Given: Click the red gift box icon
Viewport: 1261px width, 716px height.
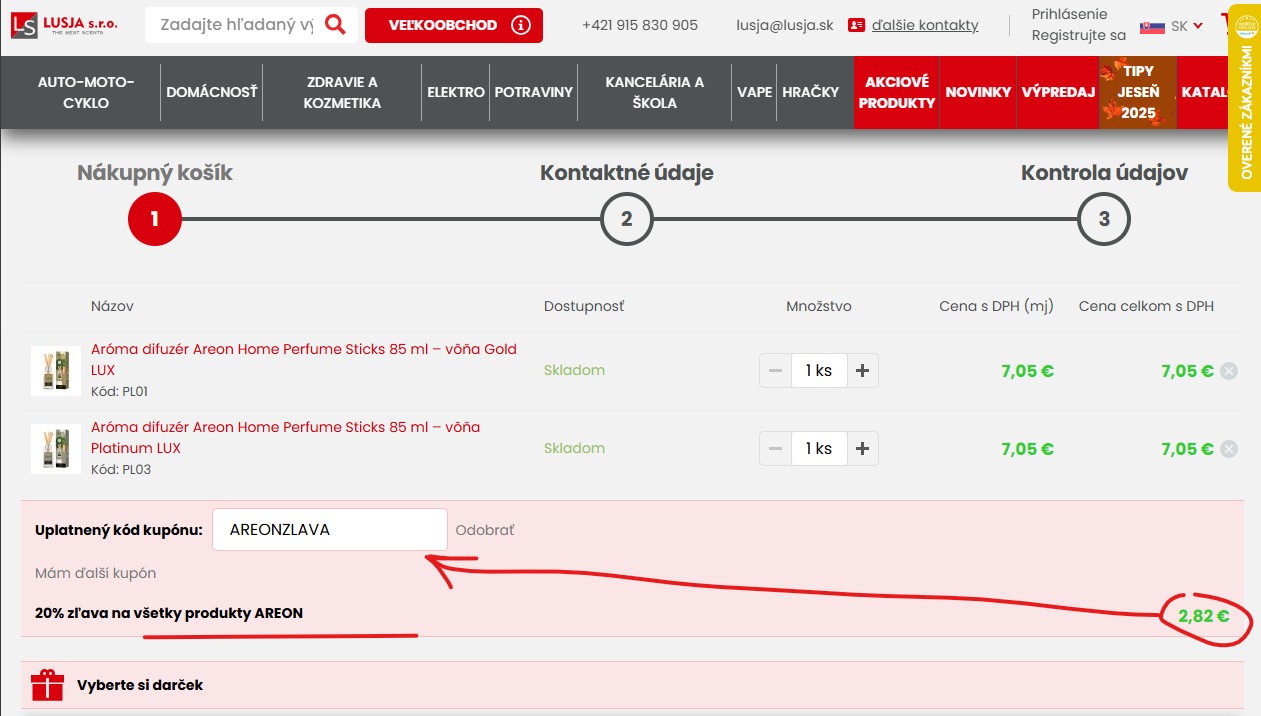Looking at the screenshot, I should [47, 685].
